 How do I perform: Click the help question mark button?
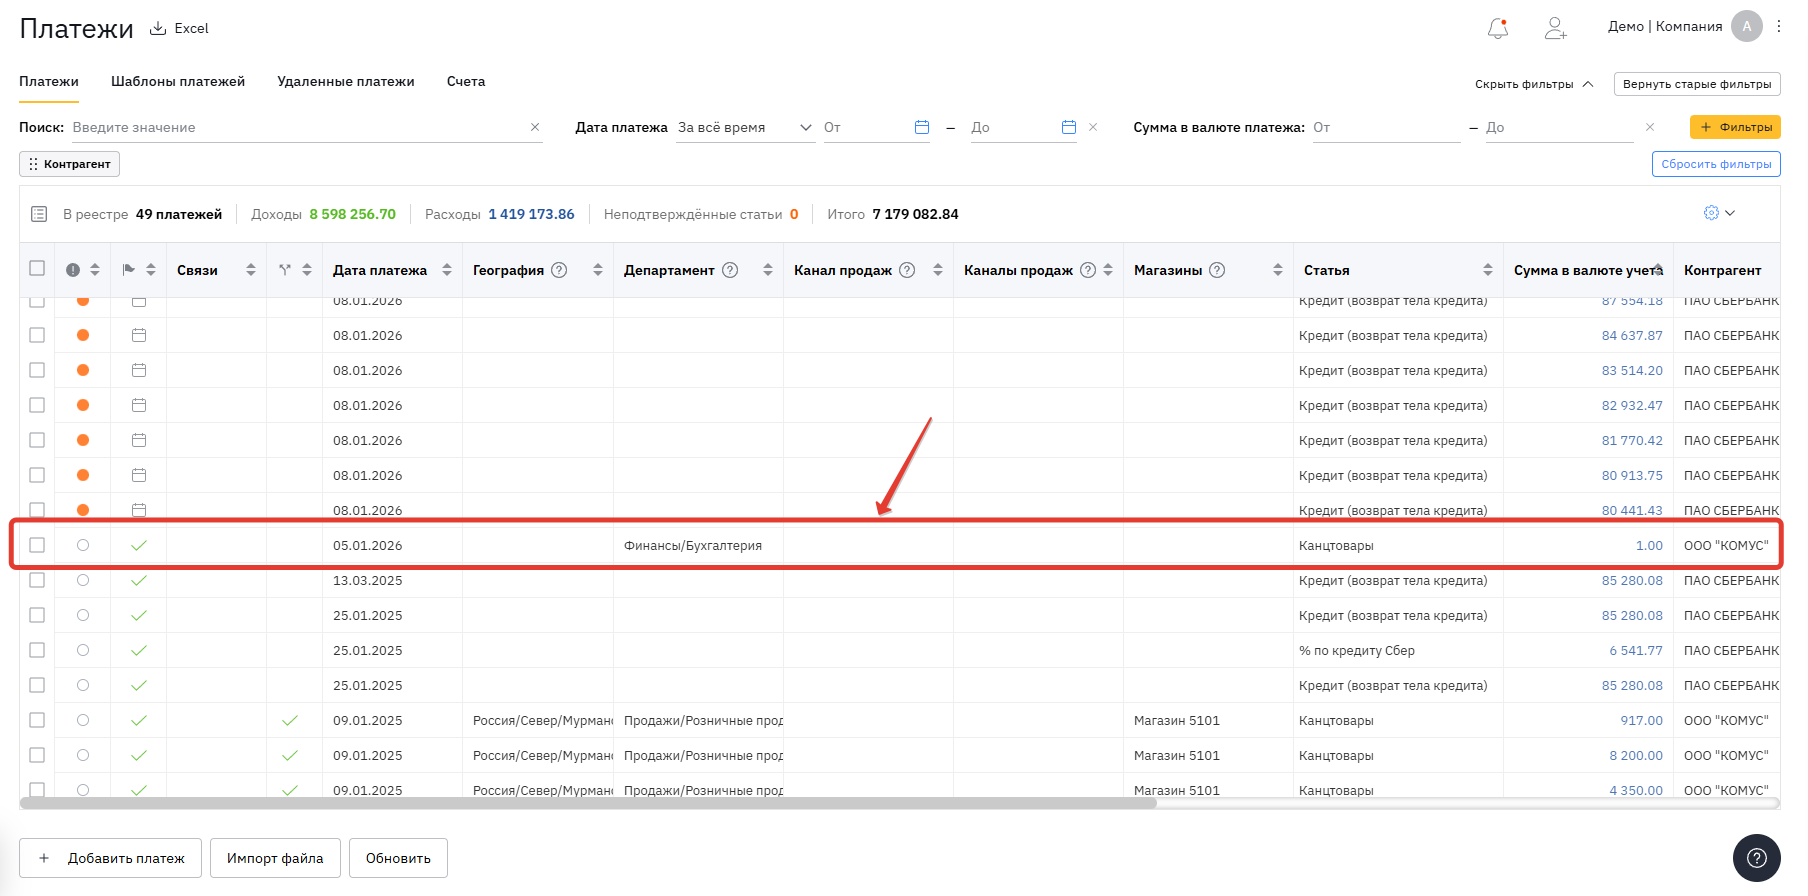tap(1756, 858)
